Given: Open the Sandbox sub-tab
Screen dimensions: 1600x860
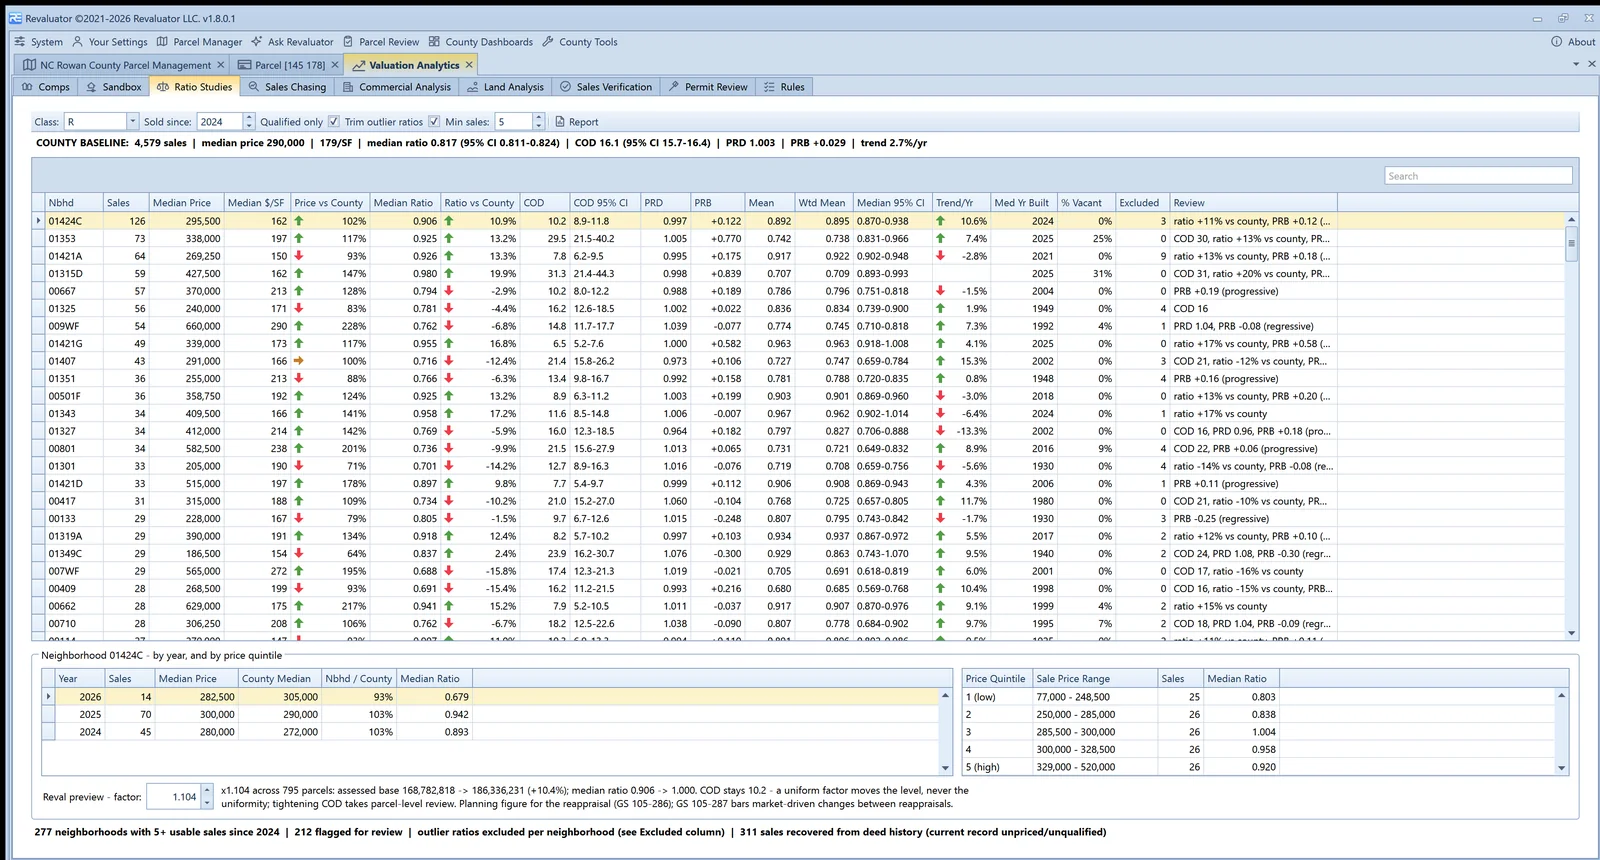Looking at the screenshot, I should tap(113, 87).
